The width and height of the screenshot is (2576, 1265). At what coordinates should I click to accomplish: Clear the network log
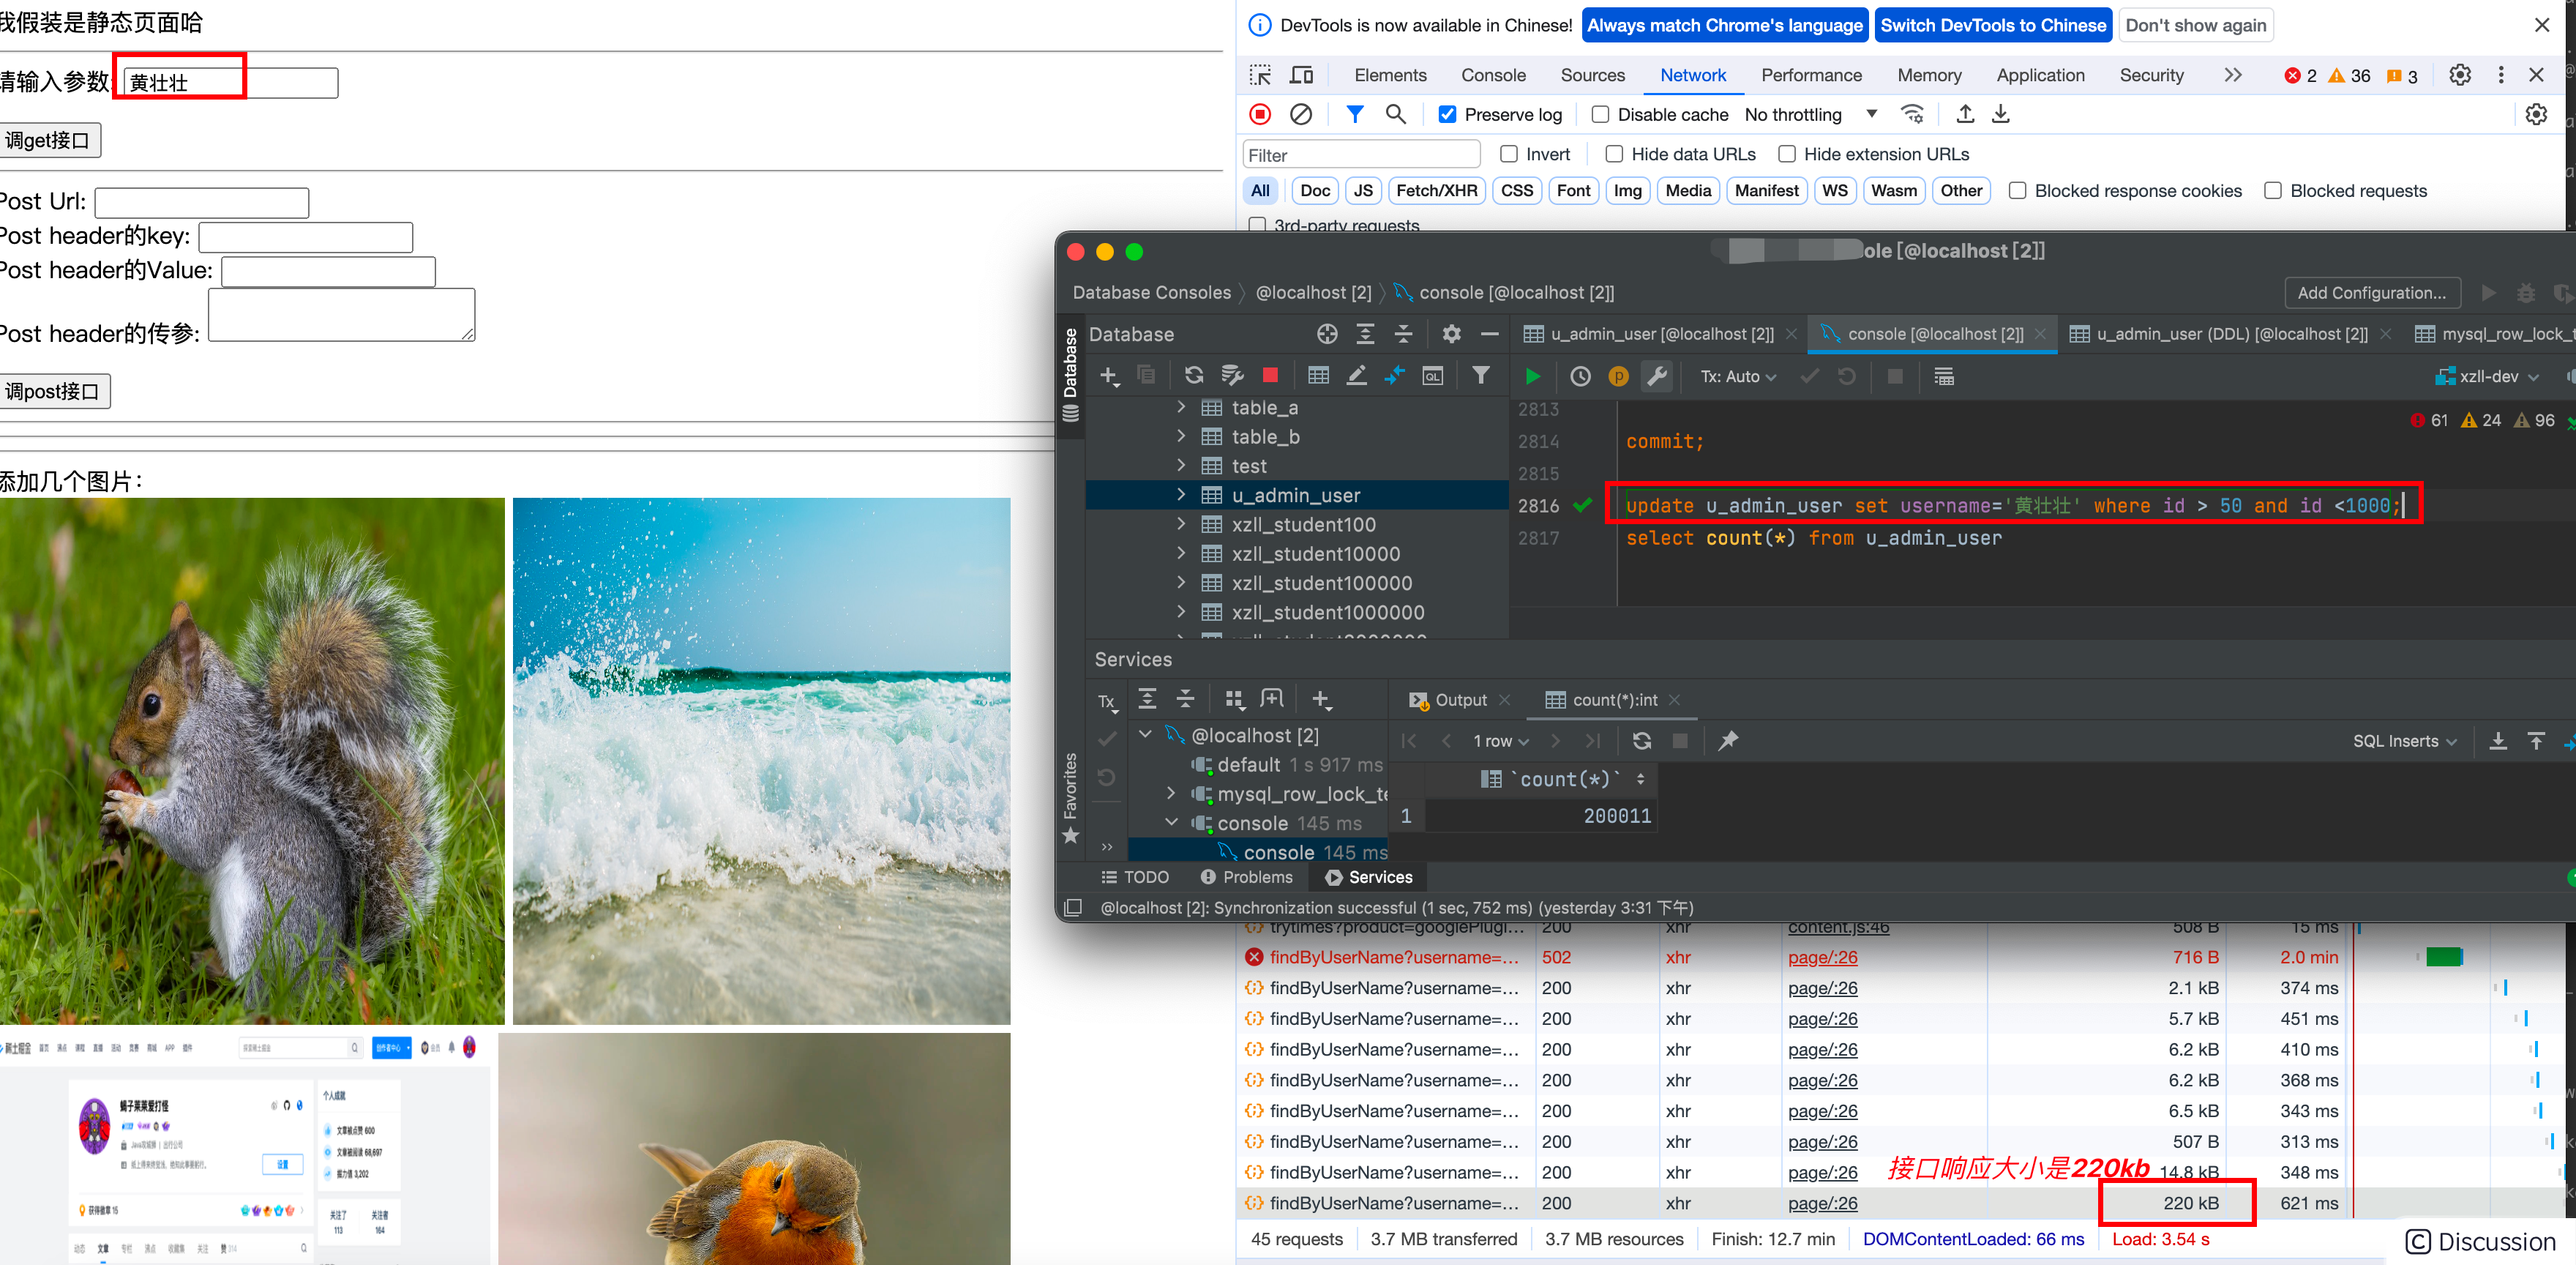[x=1301, y=114]
